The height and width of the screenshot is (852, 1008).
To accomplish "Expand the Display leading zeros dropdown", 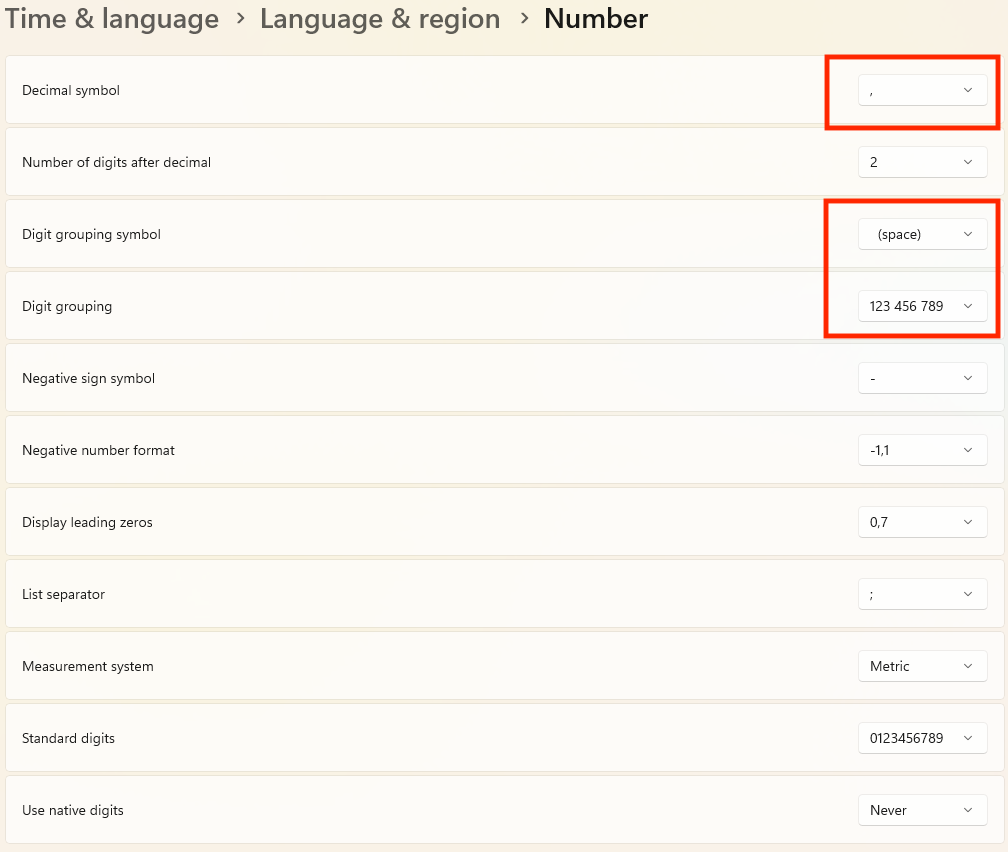I will point(922,522).
